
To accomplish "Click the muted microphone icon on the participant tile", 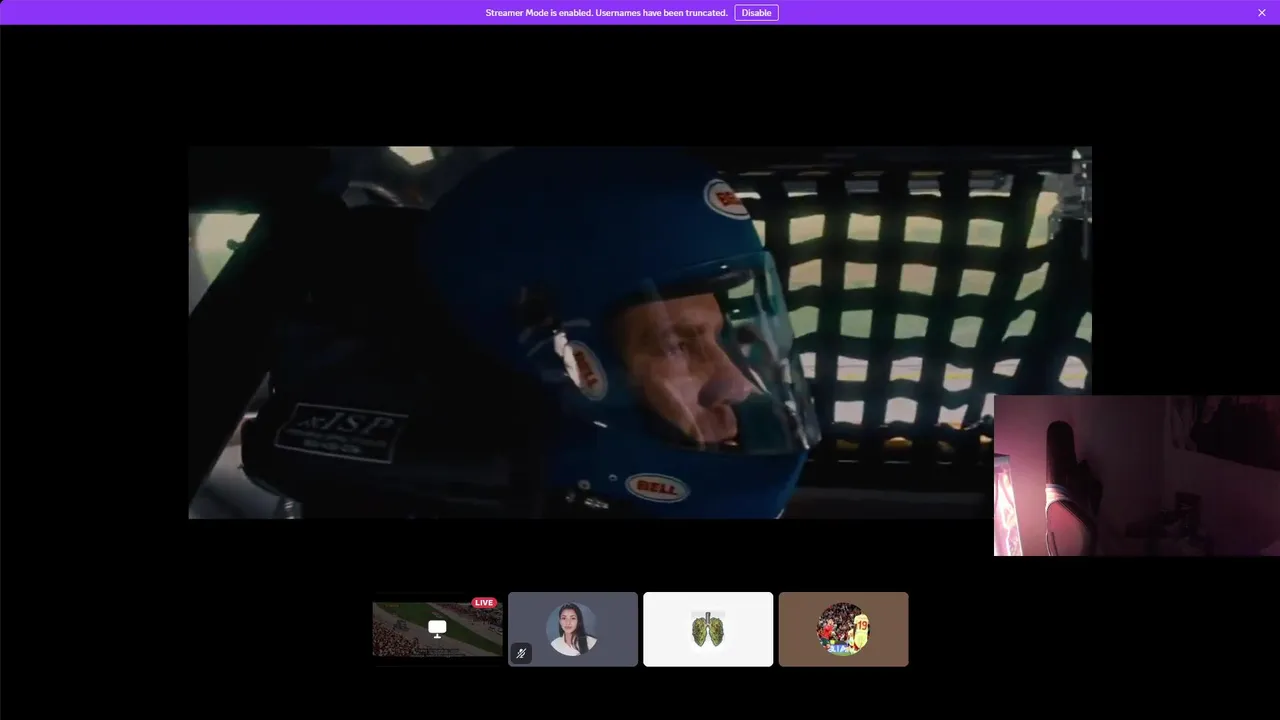I will (521, 654).
